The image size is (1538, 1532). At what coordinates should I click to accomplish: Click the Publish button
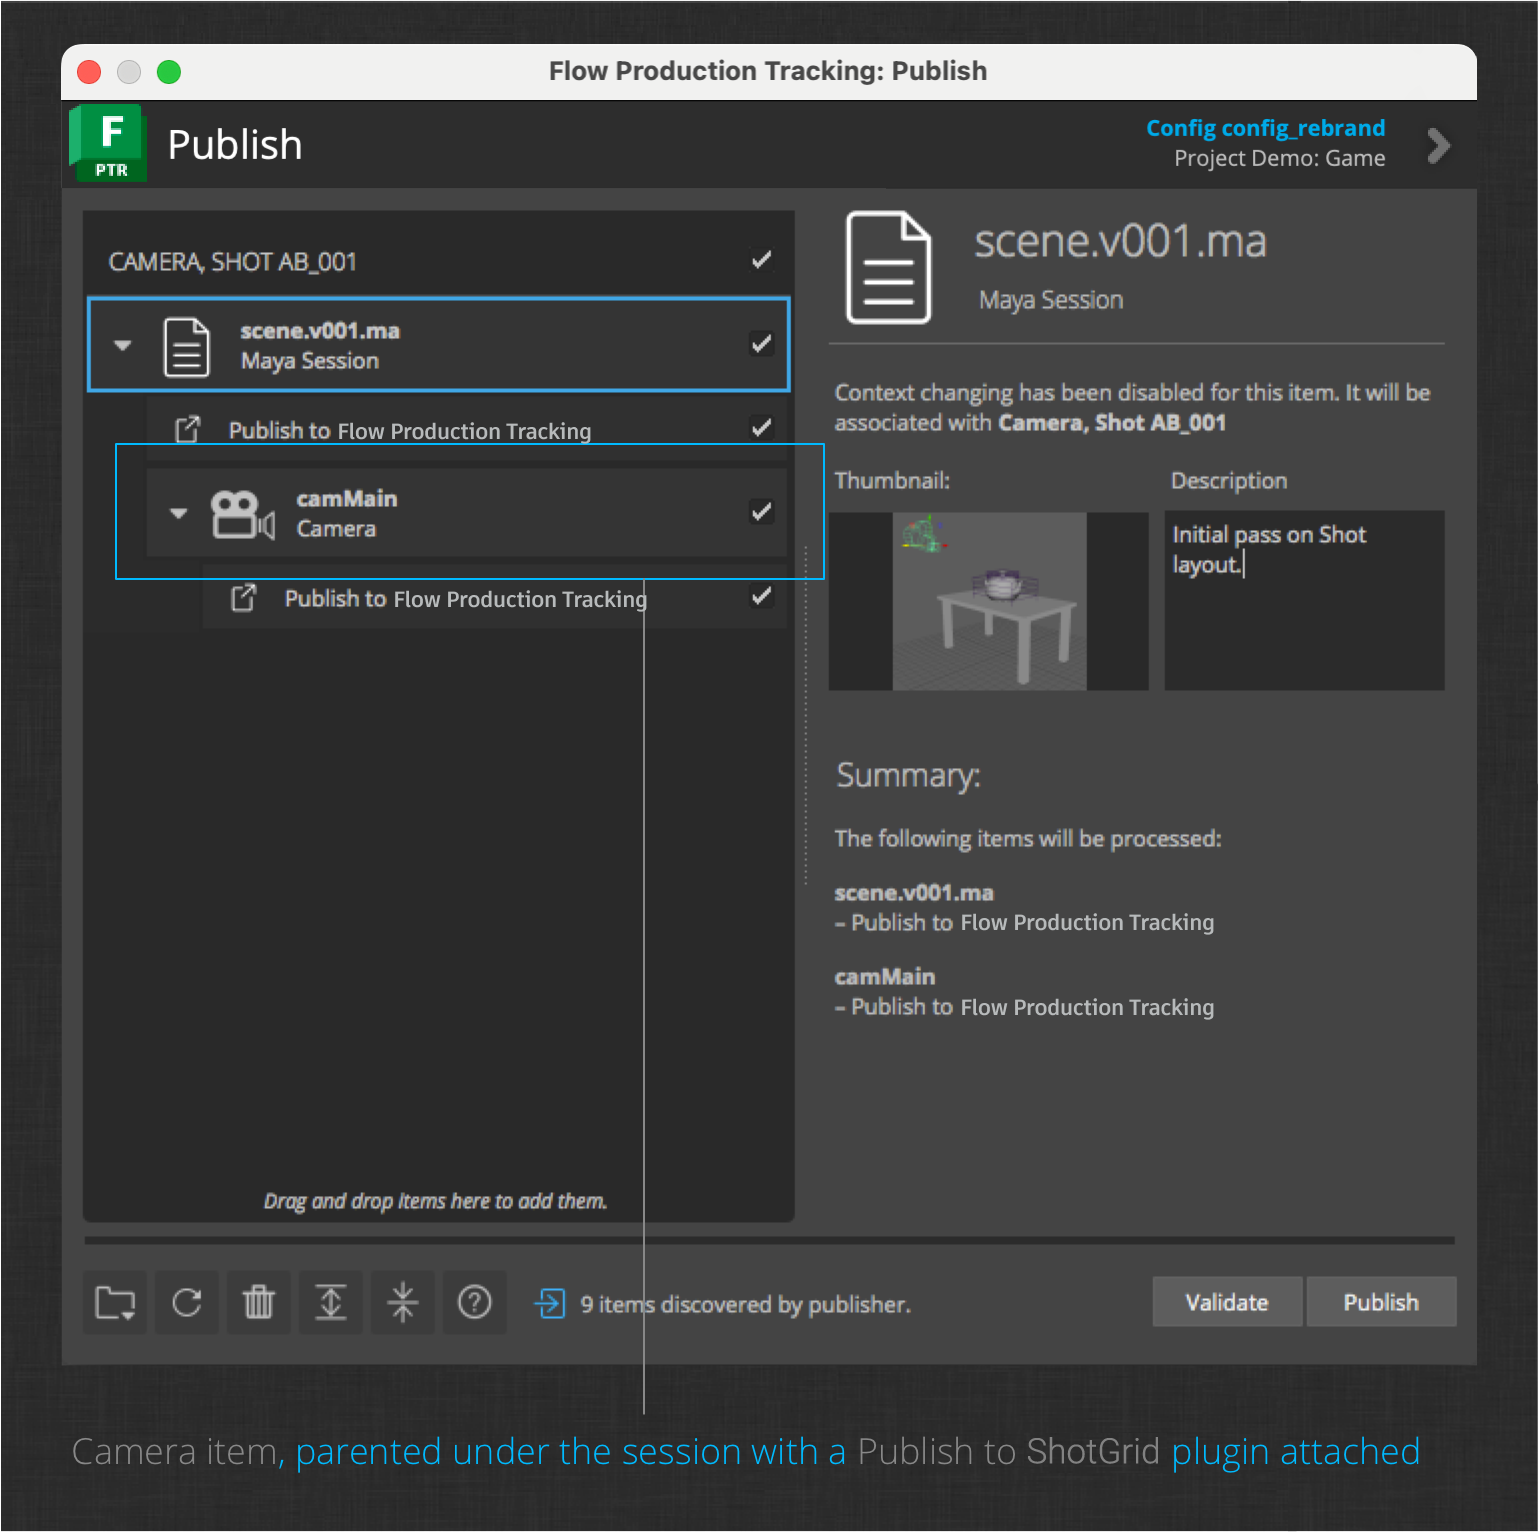pos(1381,1302)
